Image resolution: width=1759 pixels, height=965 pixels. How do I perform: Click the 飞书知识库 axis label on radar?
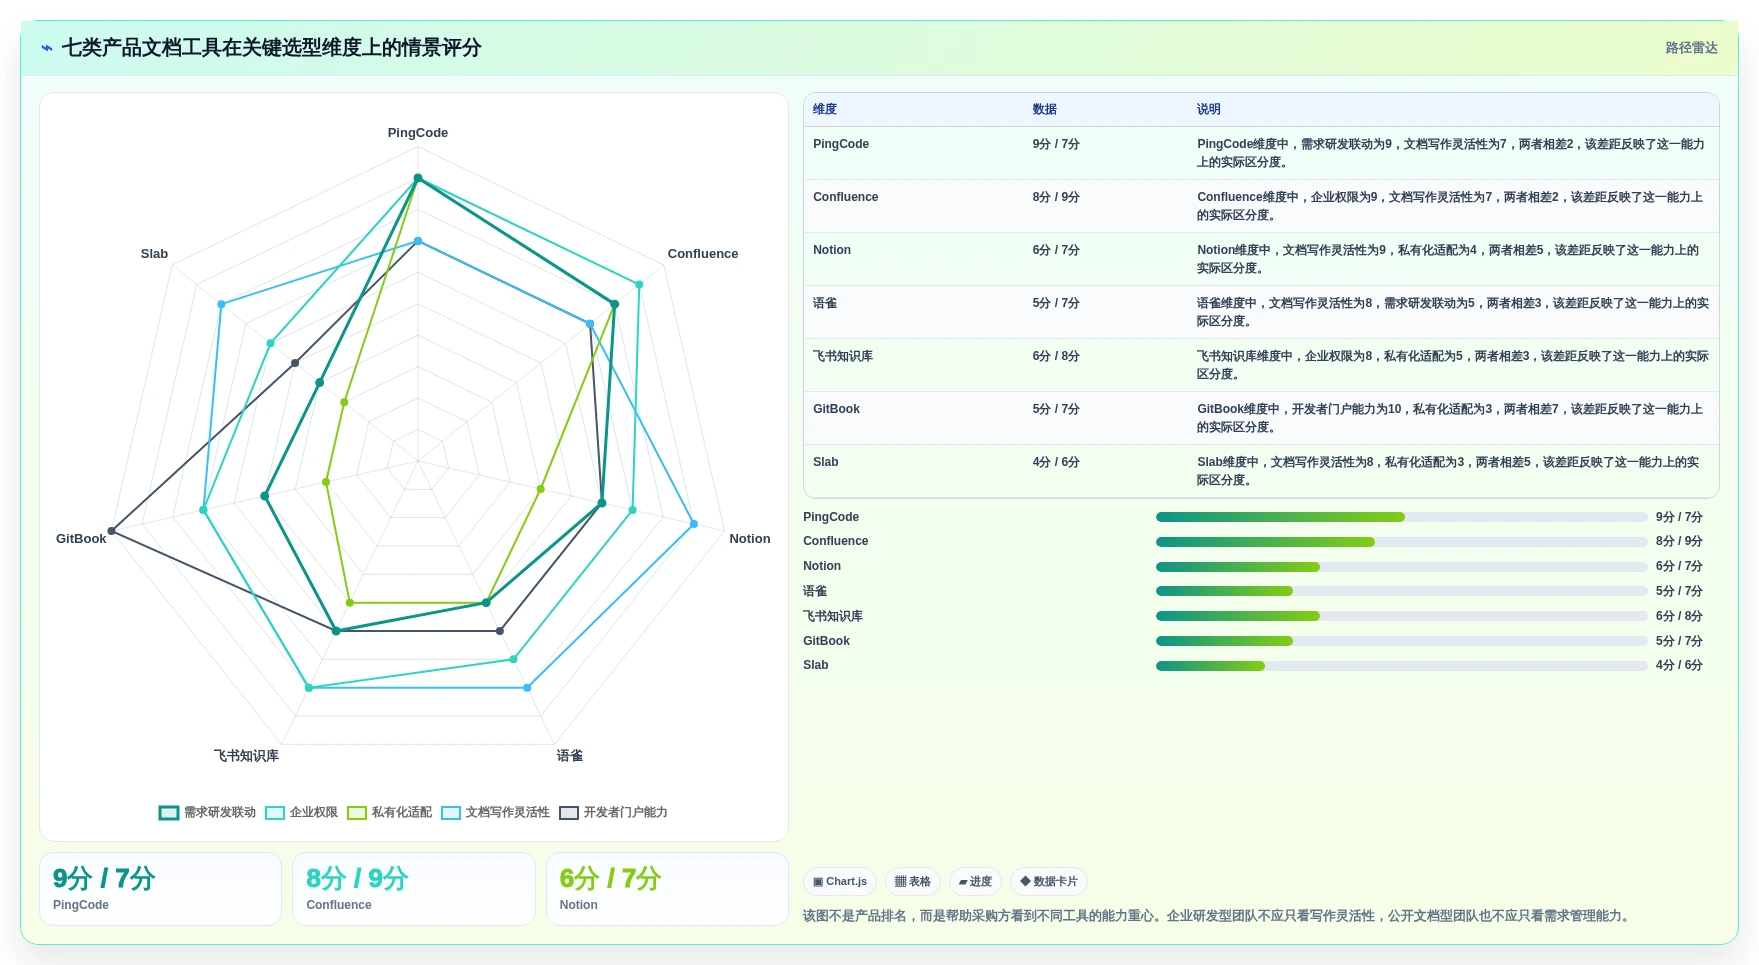click(x=246, y=756)
